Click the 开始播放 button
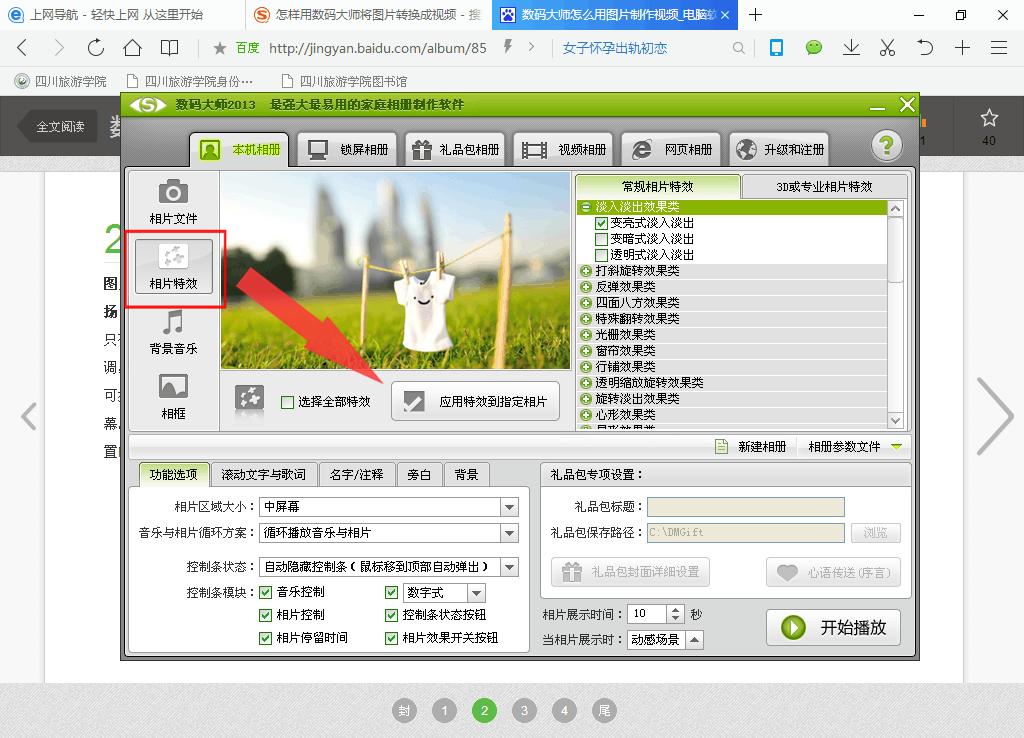Screen dimensions: 1024x738 [833, 628]
